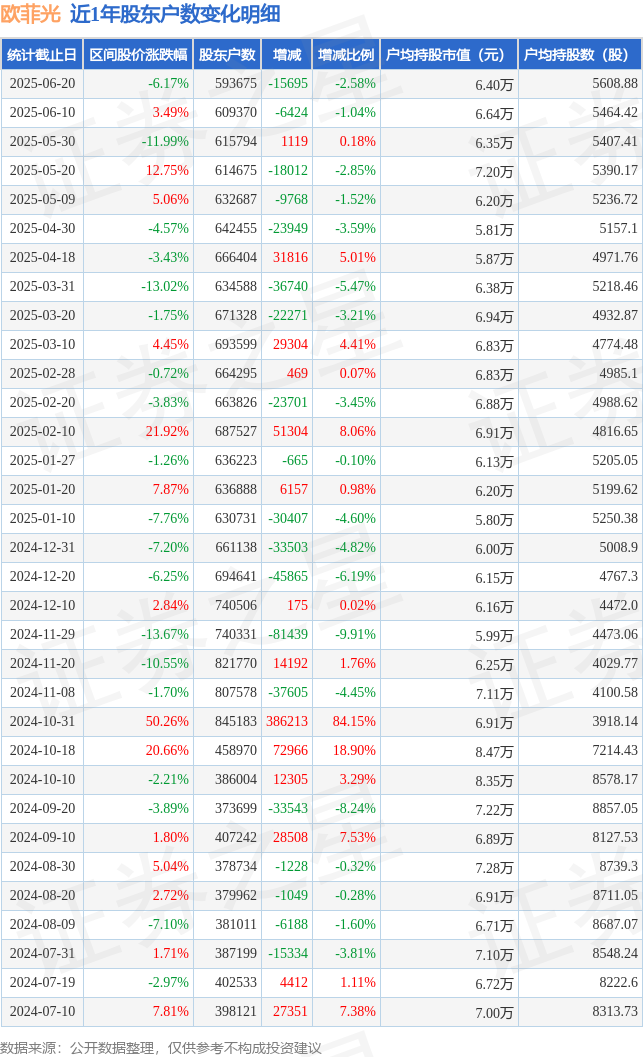Select the 区间股价涨跌幅 column header
The image size is (643, 1057).
pos(138,55)
